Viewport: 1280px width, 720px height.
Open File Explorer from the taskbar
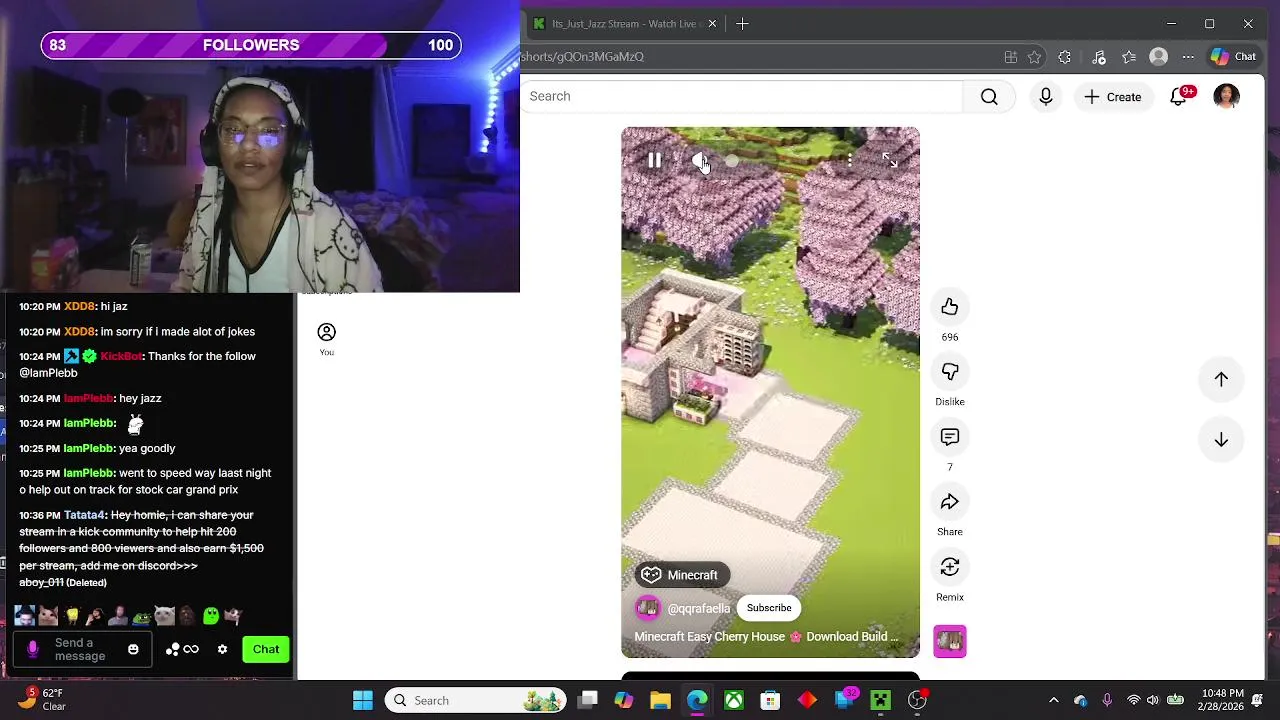660,700
